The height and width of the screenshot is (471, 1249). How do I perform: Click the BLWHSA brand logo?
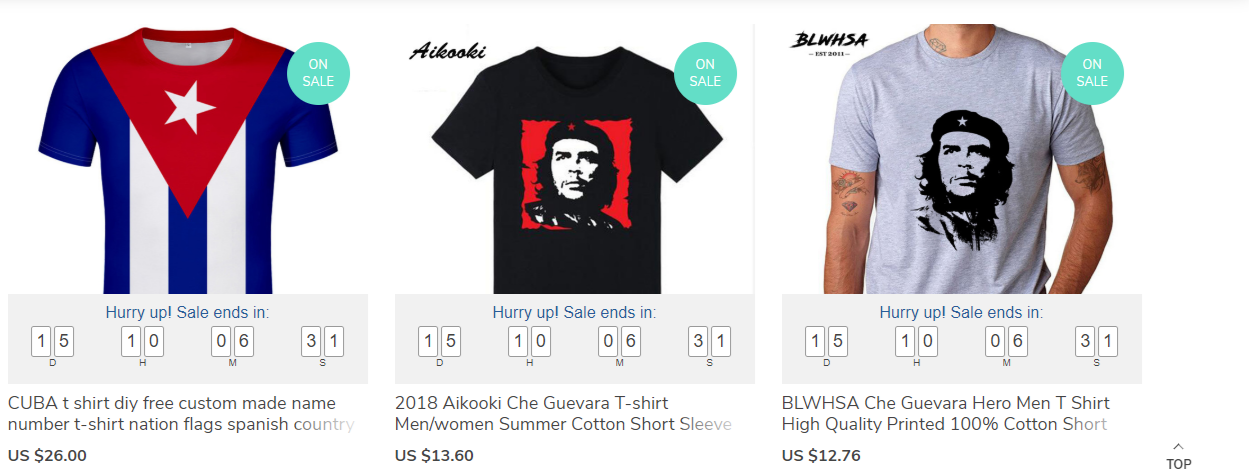[x=829, y=42]
